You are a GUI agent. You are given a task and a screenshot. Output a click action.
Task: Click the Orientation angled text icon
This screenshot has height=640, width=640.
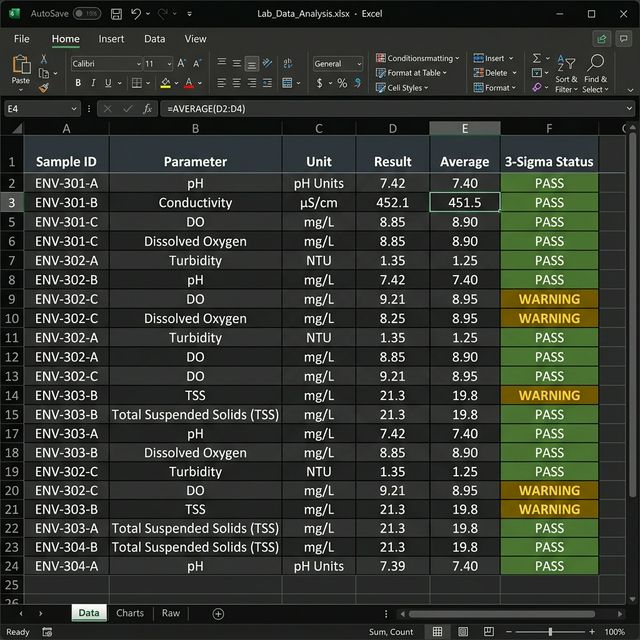[267, 63]
